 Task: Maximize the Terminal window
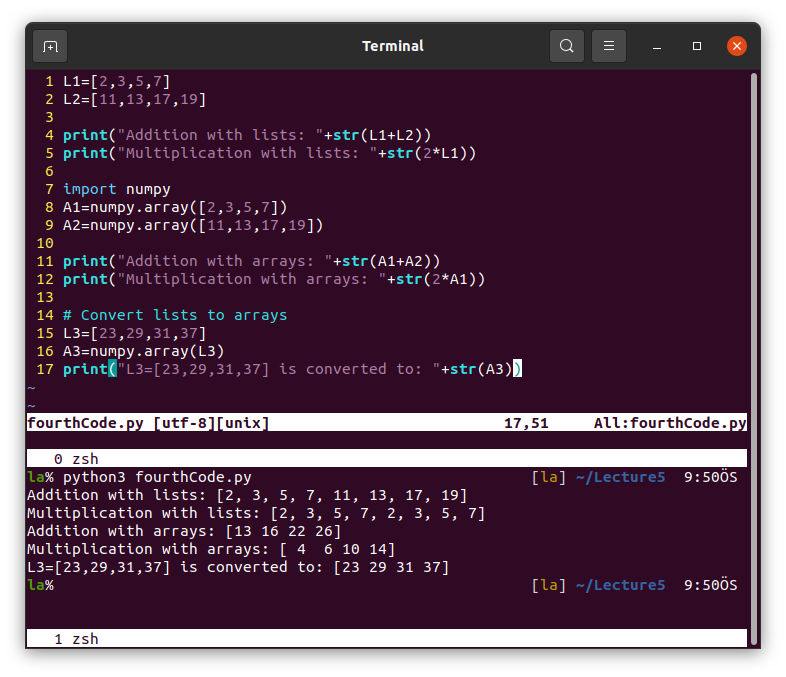click(697, 46)
